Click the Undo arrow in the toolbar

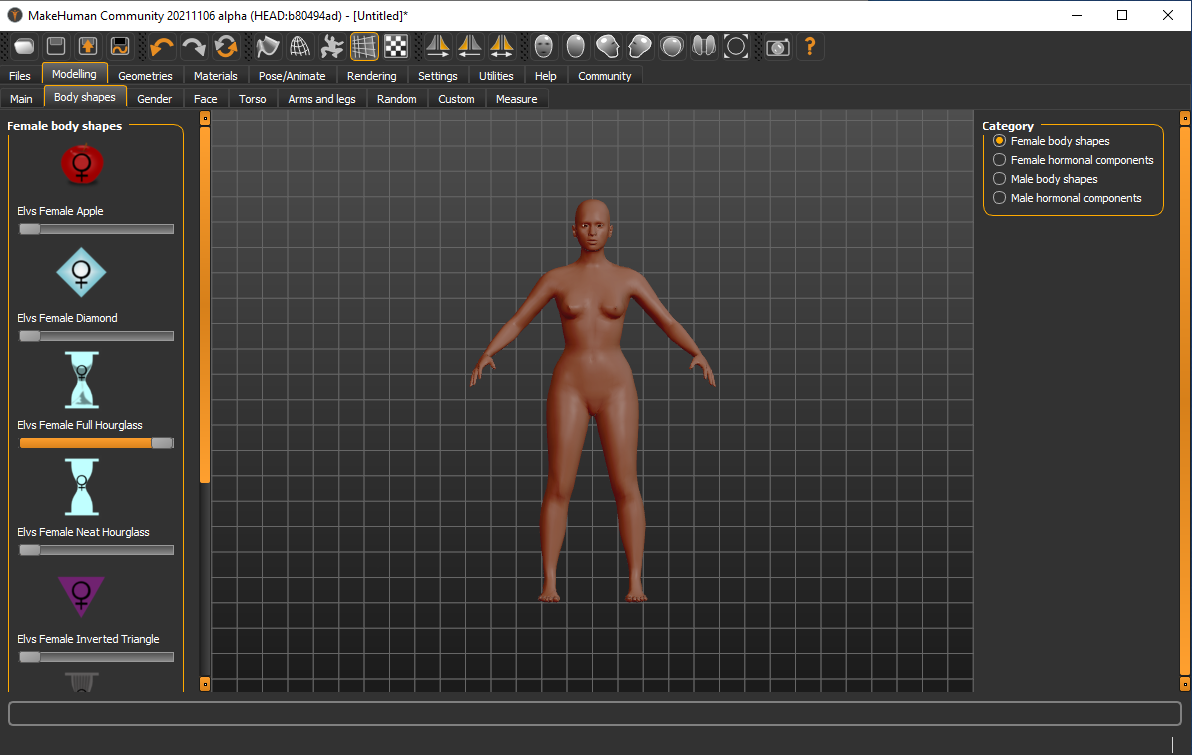click(x=162, y=46)
